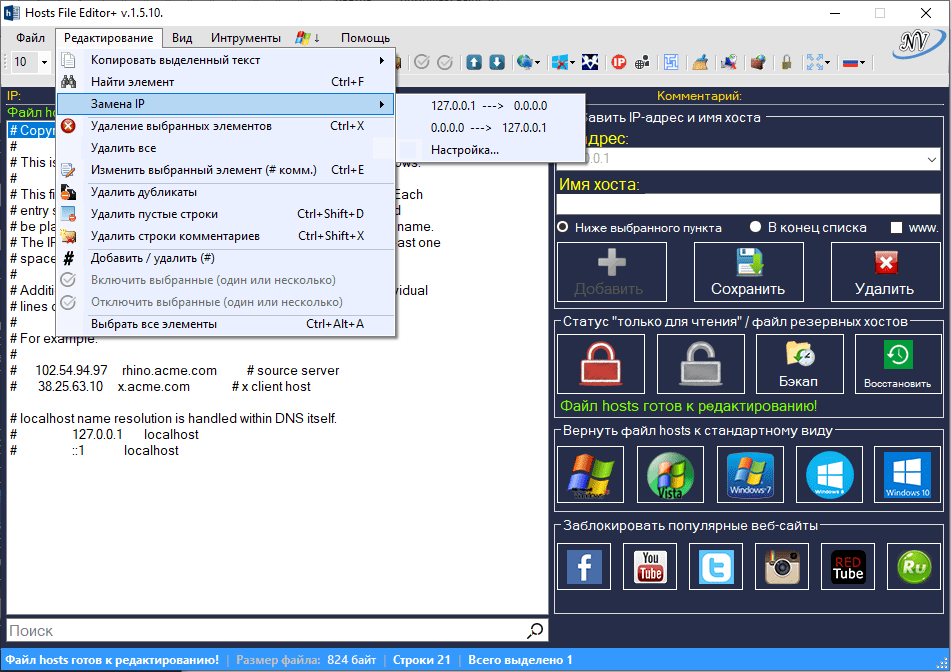Image resolution: width=951 pixels, height=672 pixels.
Task: Choose 'Найти элемент' menu entry
Action: [226, 82]
